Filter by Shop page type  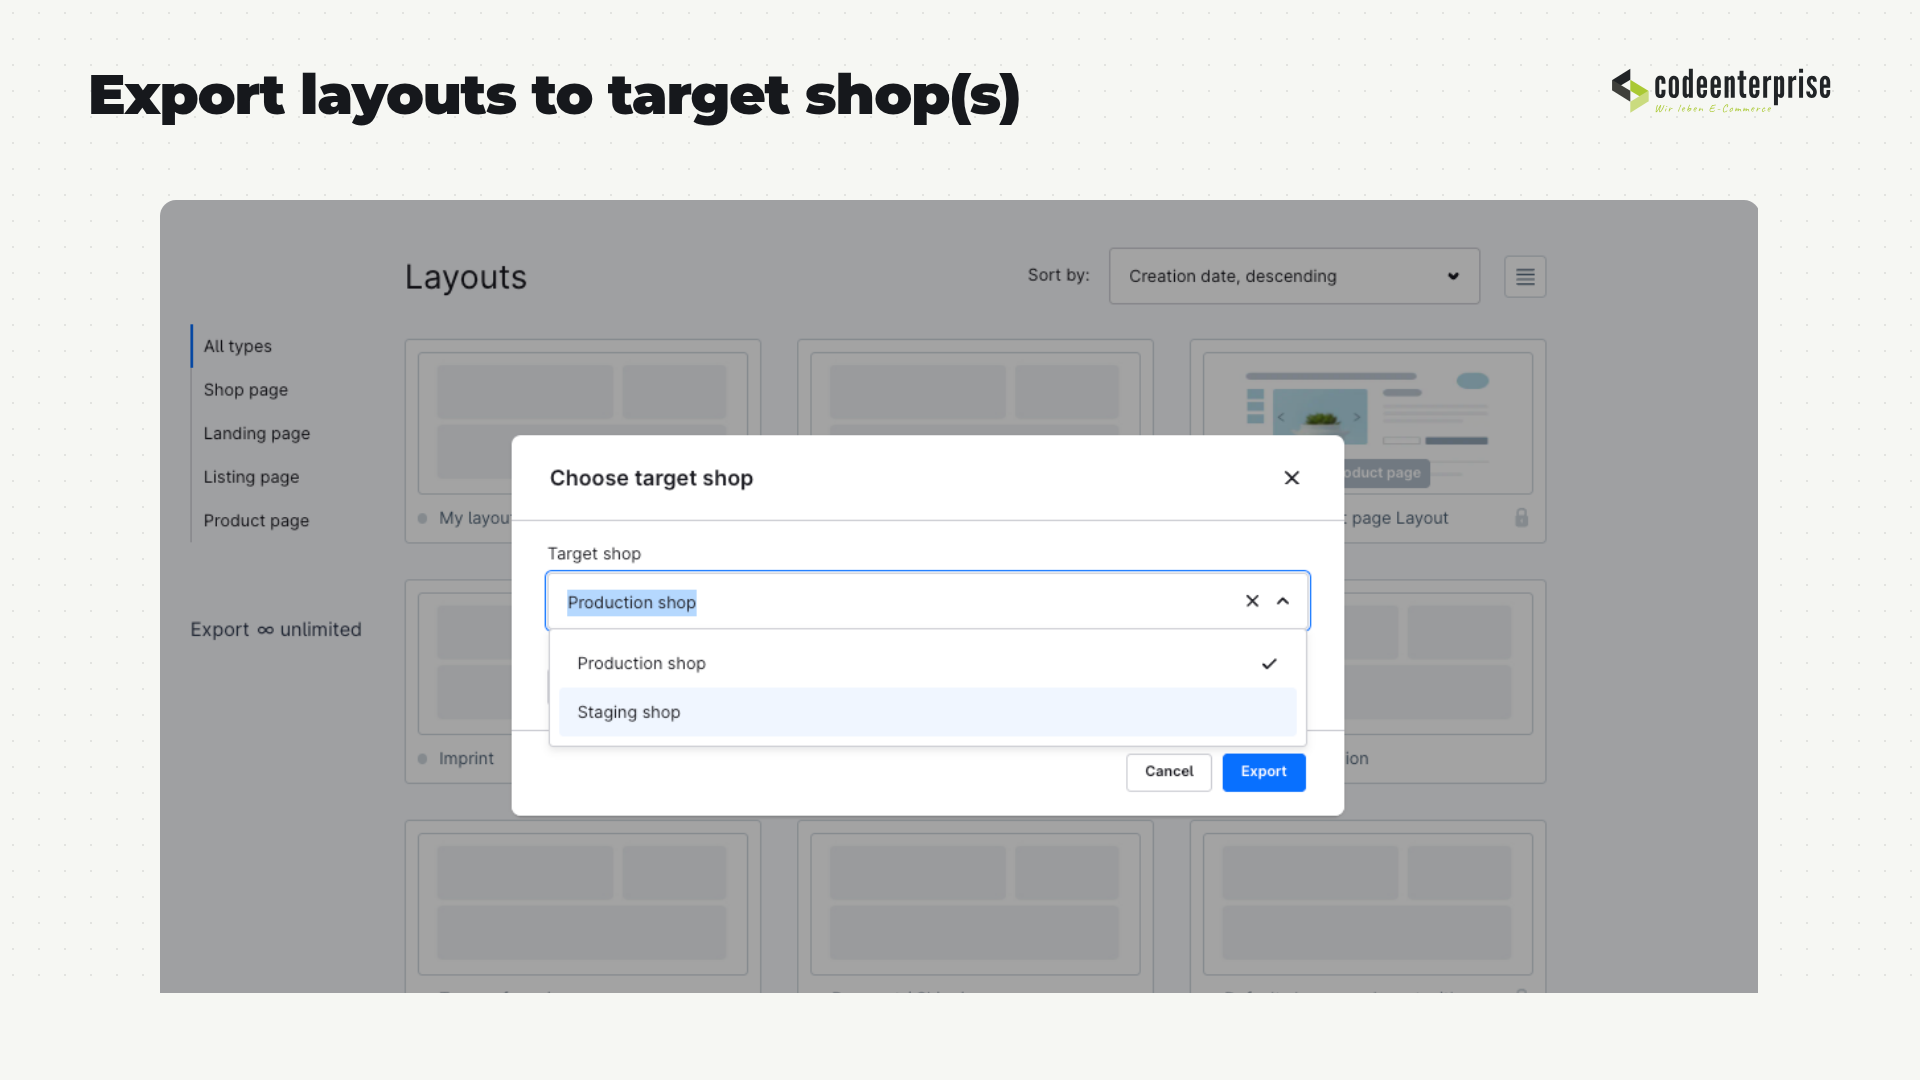[x=245, y=390]
